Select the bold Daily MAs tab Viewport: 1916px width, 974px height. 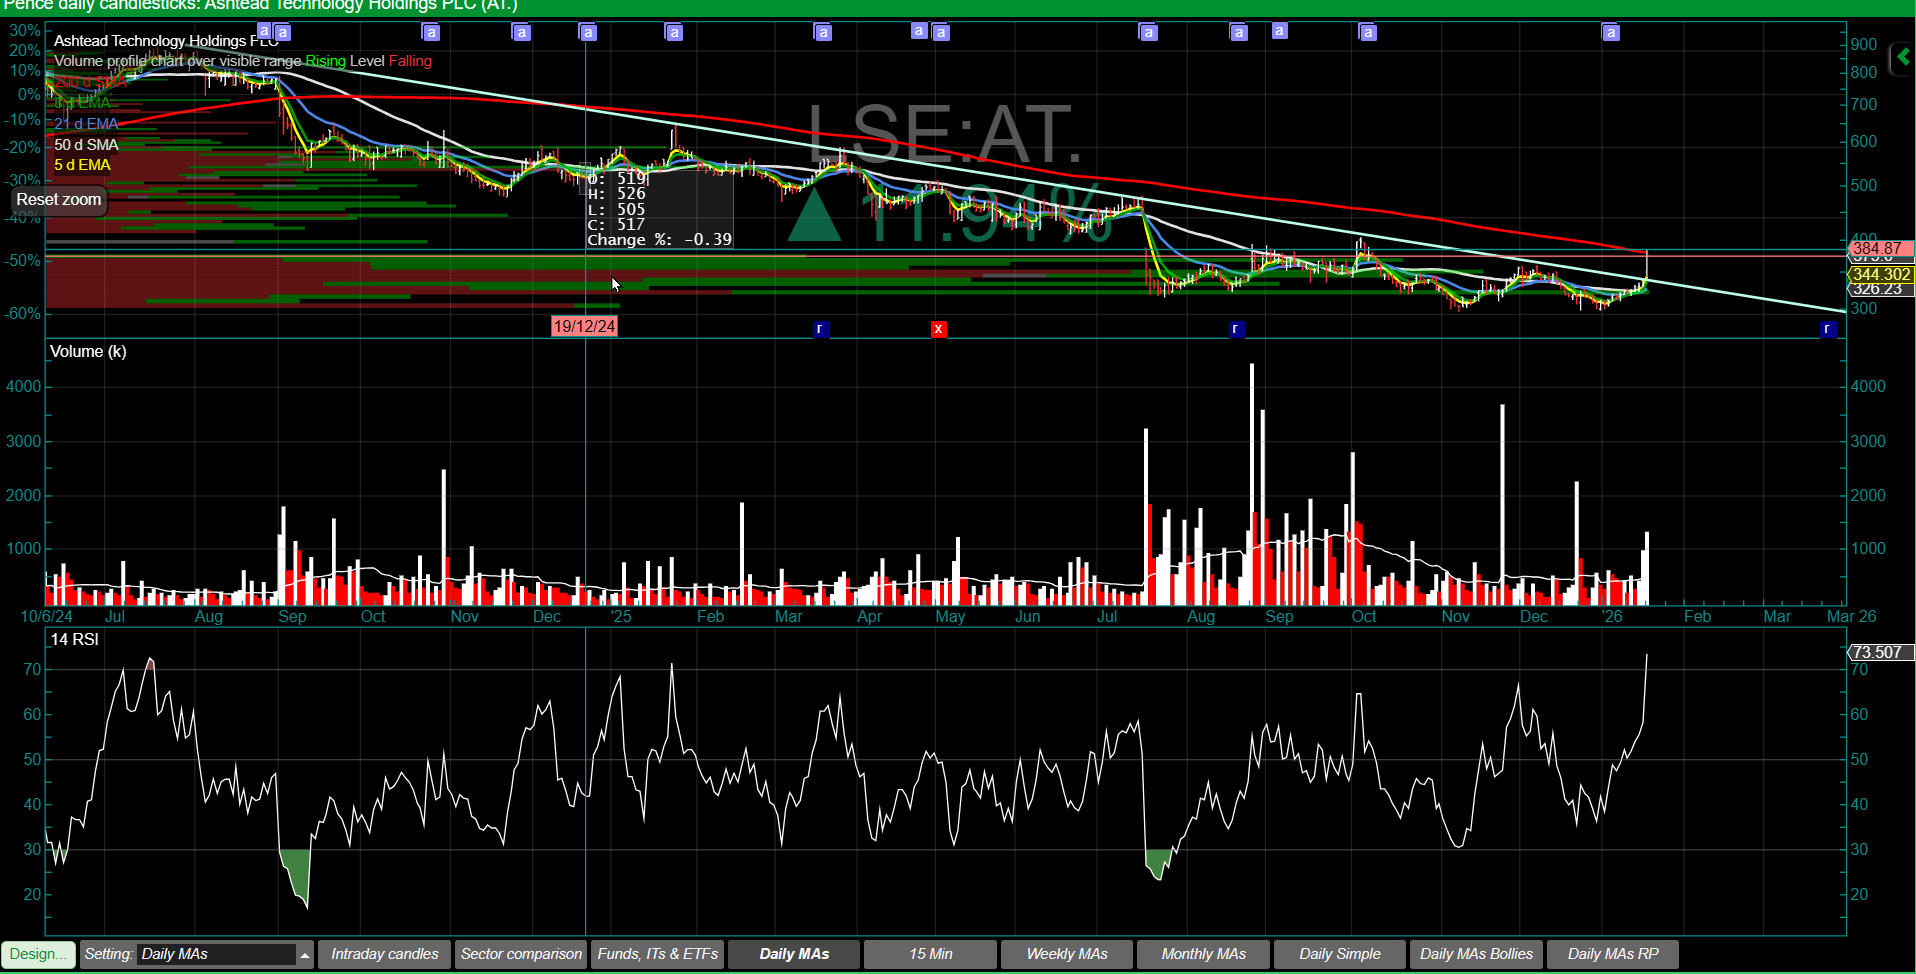pyautogui.click(x=794, y=954)
